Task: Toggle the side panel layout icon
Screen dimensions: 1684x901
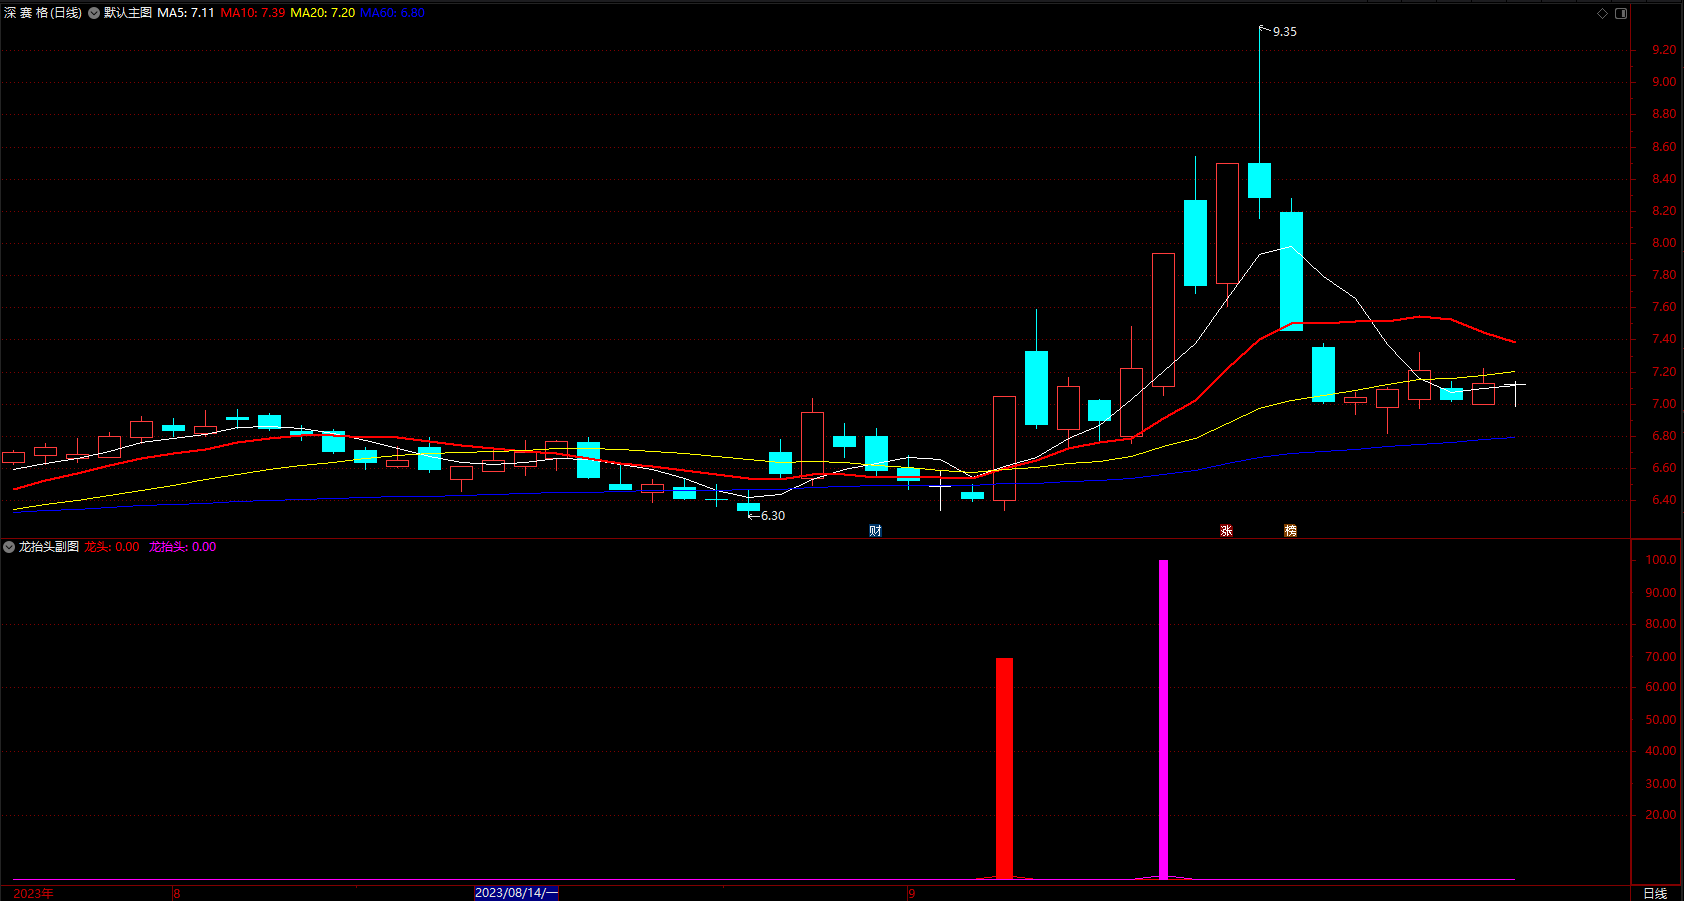Action: click(1621, 13)
